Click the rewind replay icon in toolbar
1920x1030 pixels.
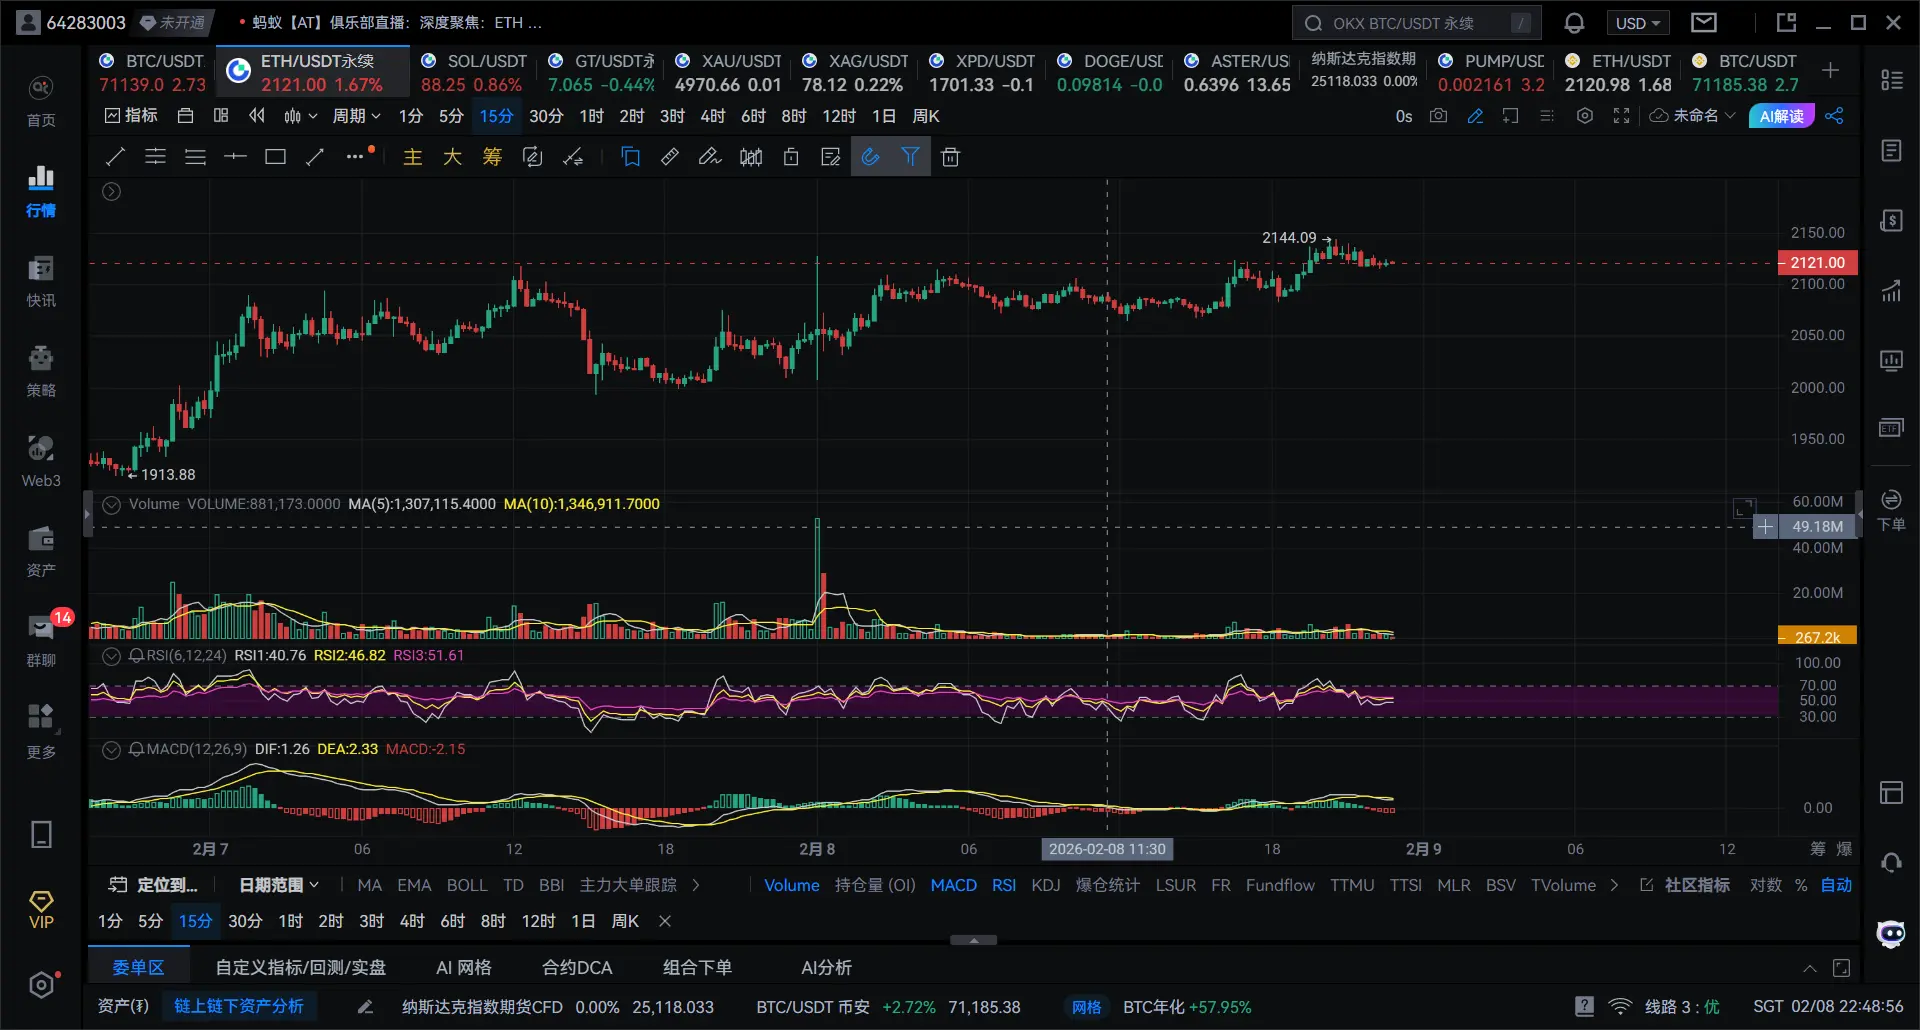point(257,116)
